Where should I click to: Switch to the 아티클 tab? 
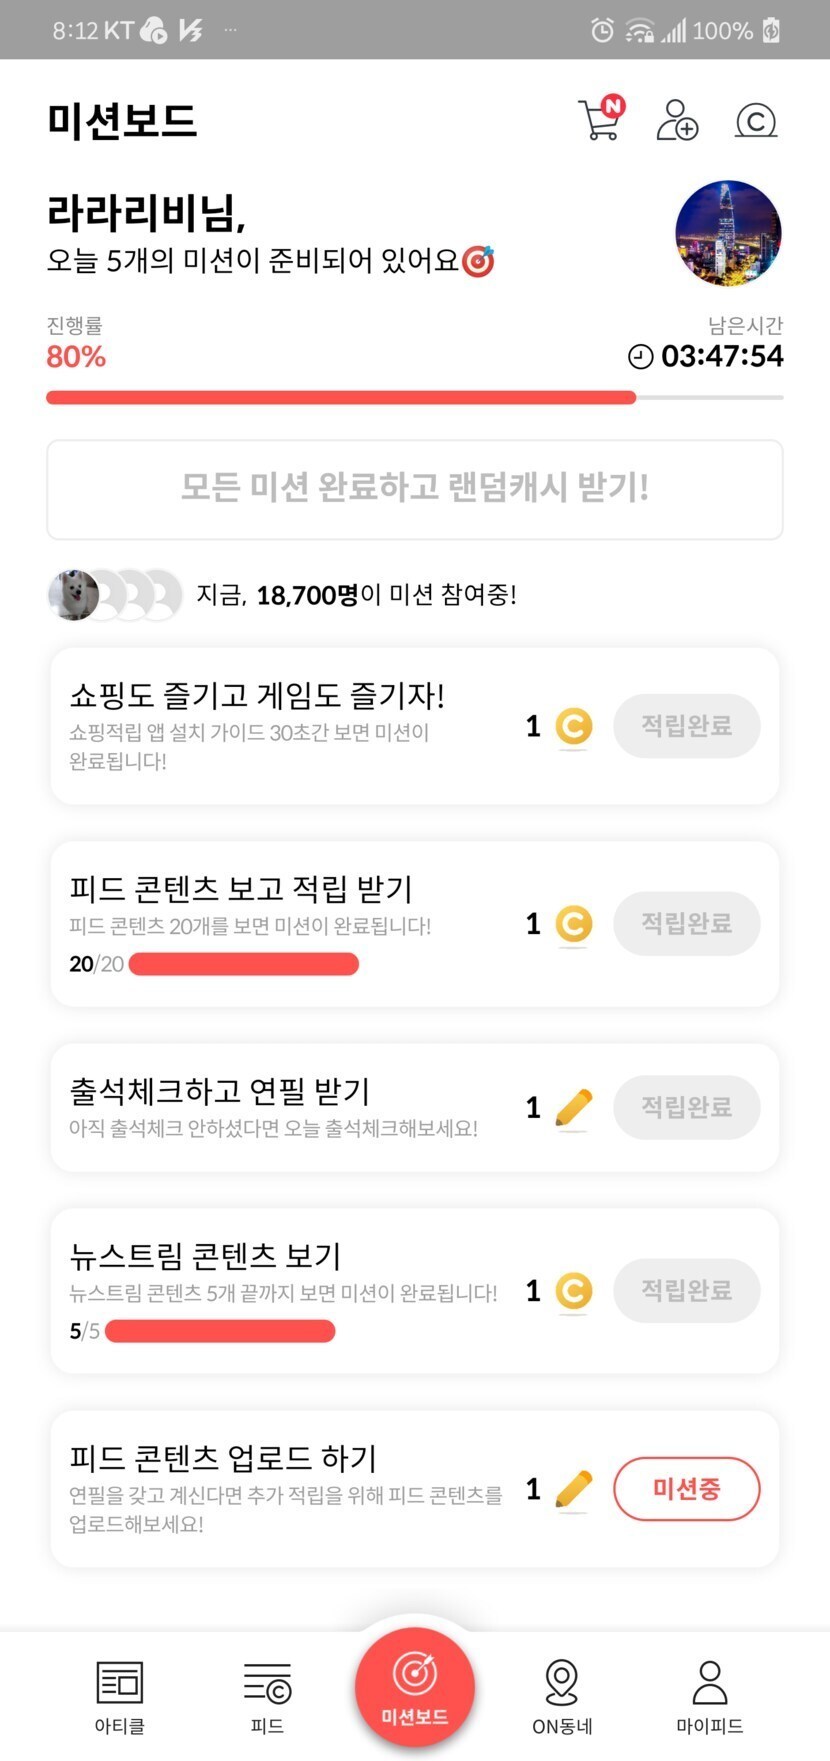(x=119, y=1696)
